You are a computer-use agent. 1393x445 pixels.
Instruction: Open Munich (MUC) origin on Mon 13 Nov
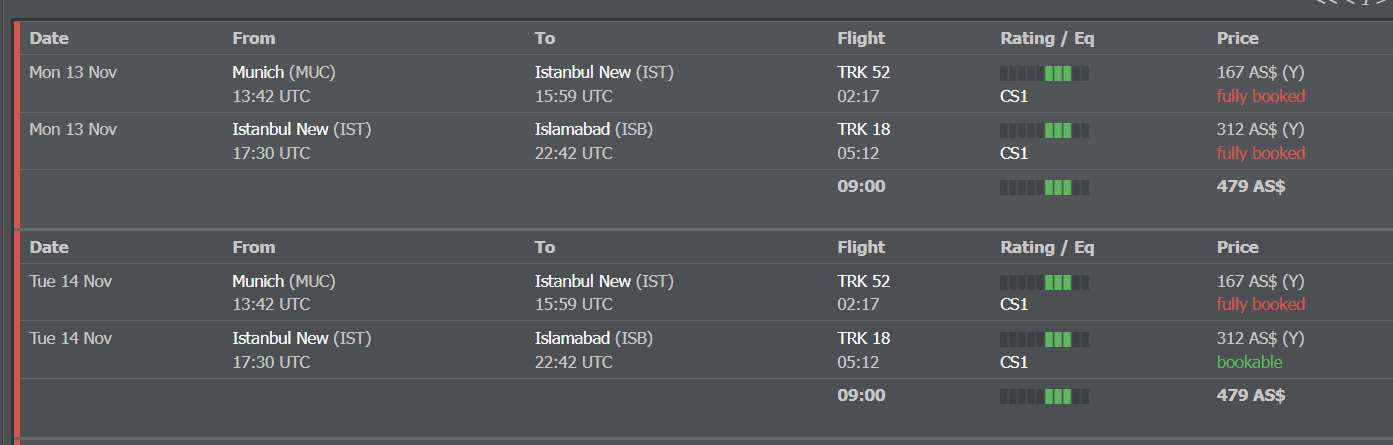pyautogui.click(x=284, y=72)
